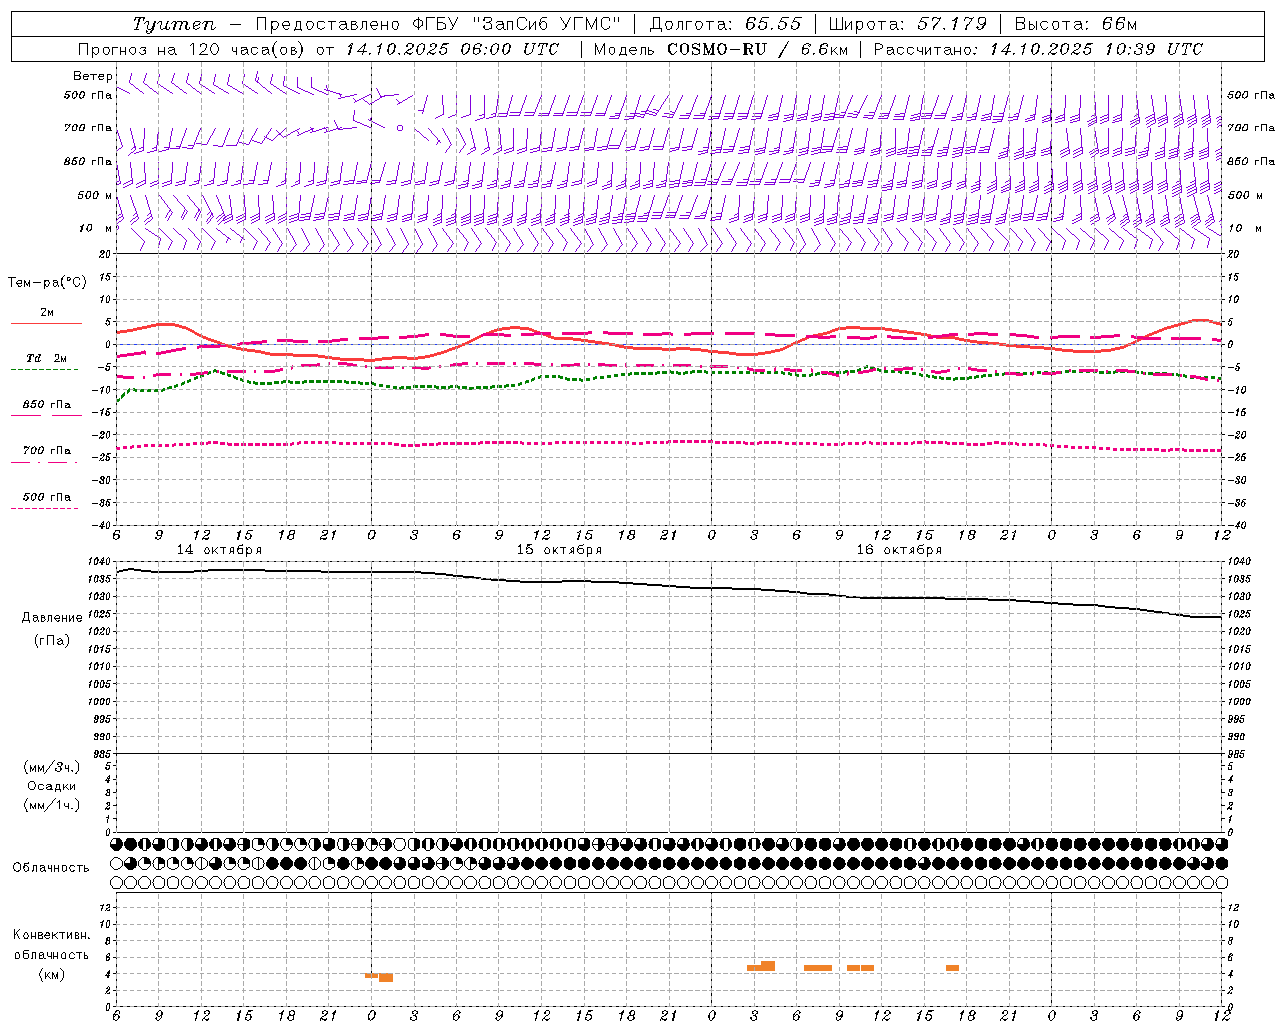Image resolution: width=1280 pixels, height=1024 pixels.
Task: Click the (мм/3ч.) precipitation unit label
Action: 52,768
